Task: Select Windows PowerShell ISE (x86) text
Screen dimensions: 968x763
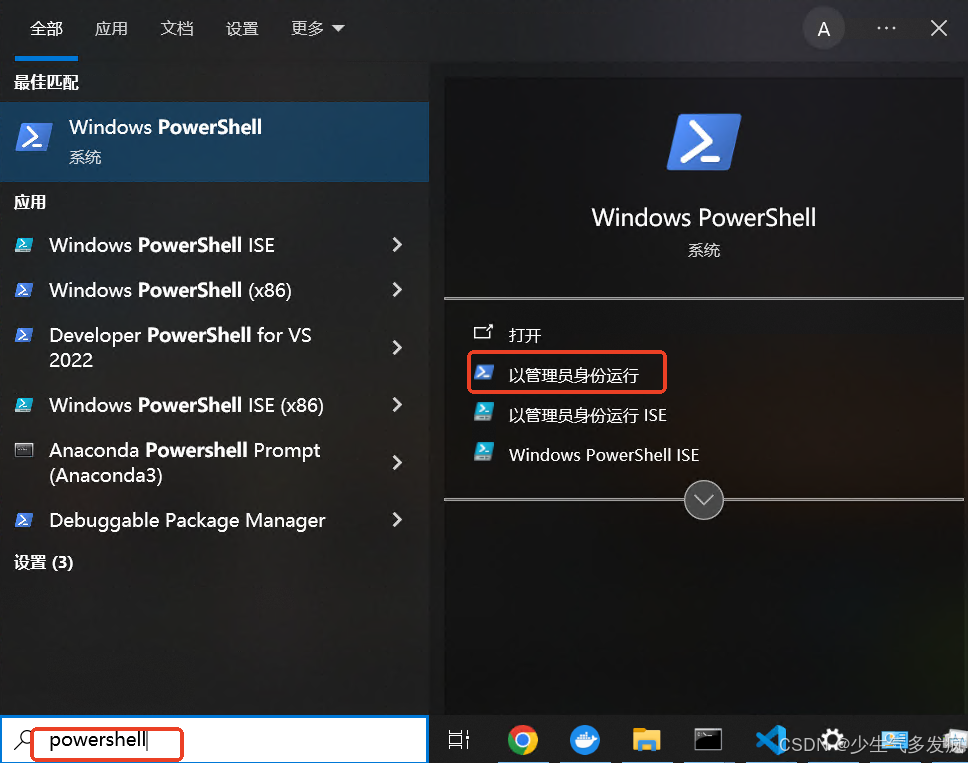Action: (186, 405)
